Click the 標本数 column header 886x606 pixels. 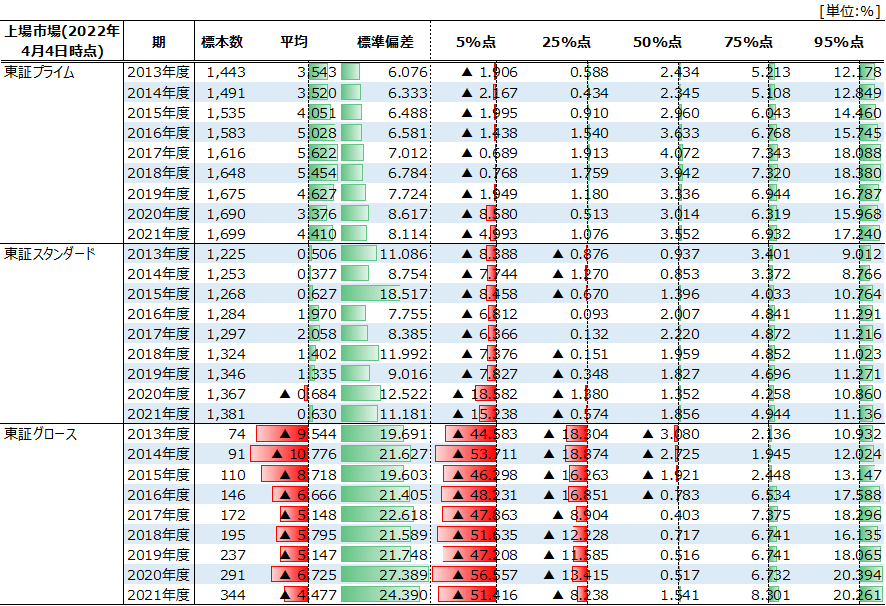click(222, 42)
